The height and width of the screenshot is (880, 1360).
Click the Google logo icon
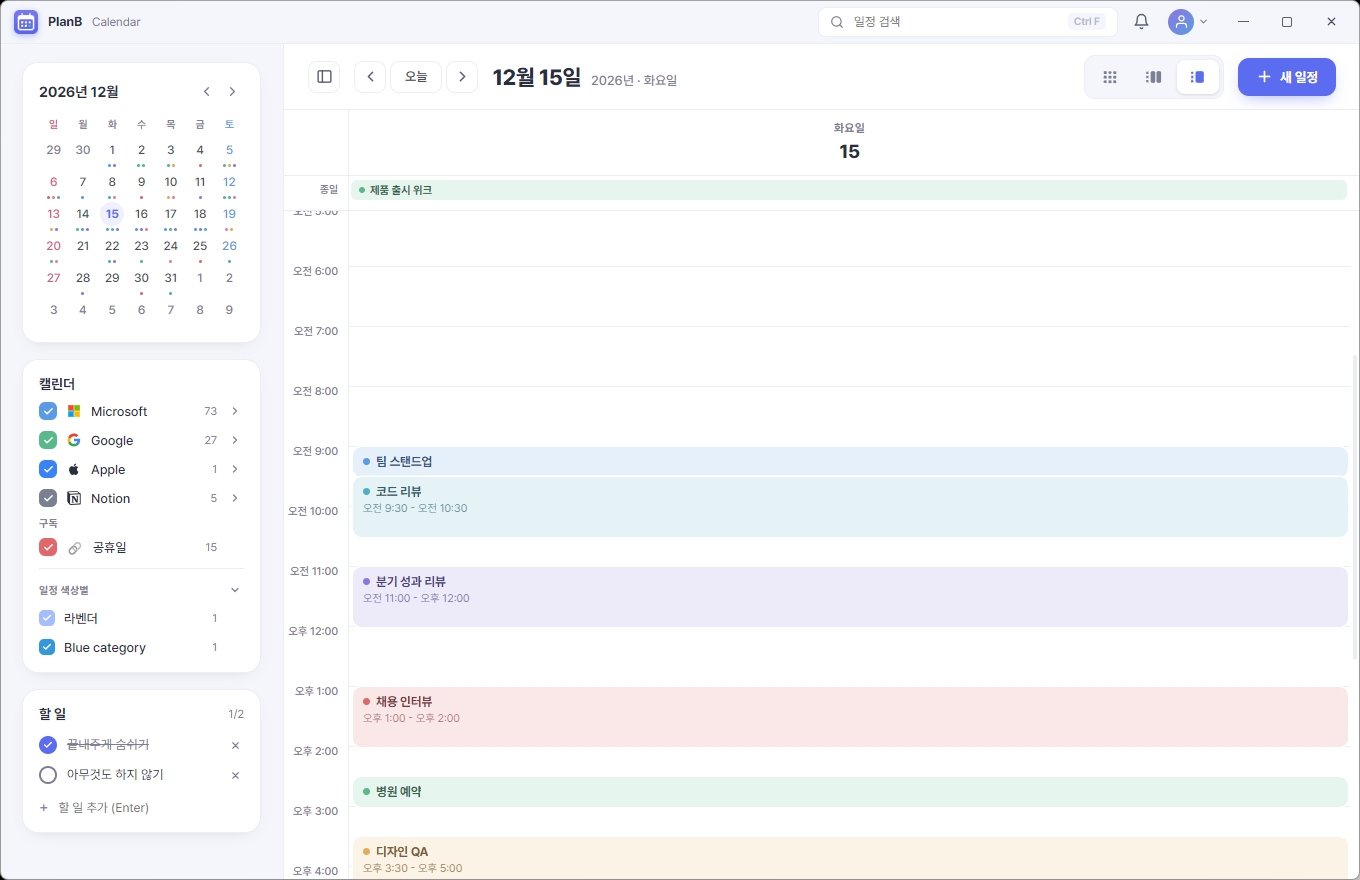[x=74, y=440]
